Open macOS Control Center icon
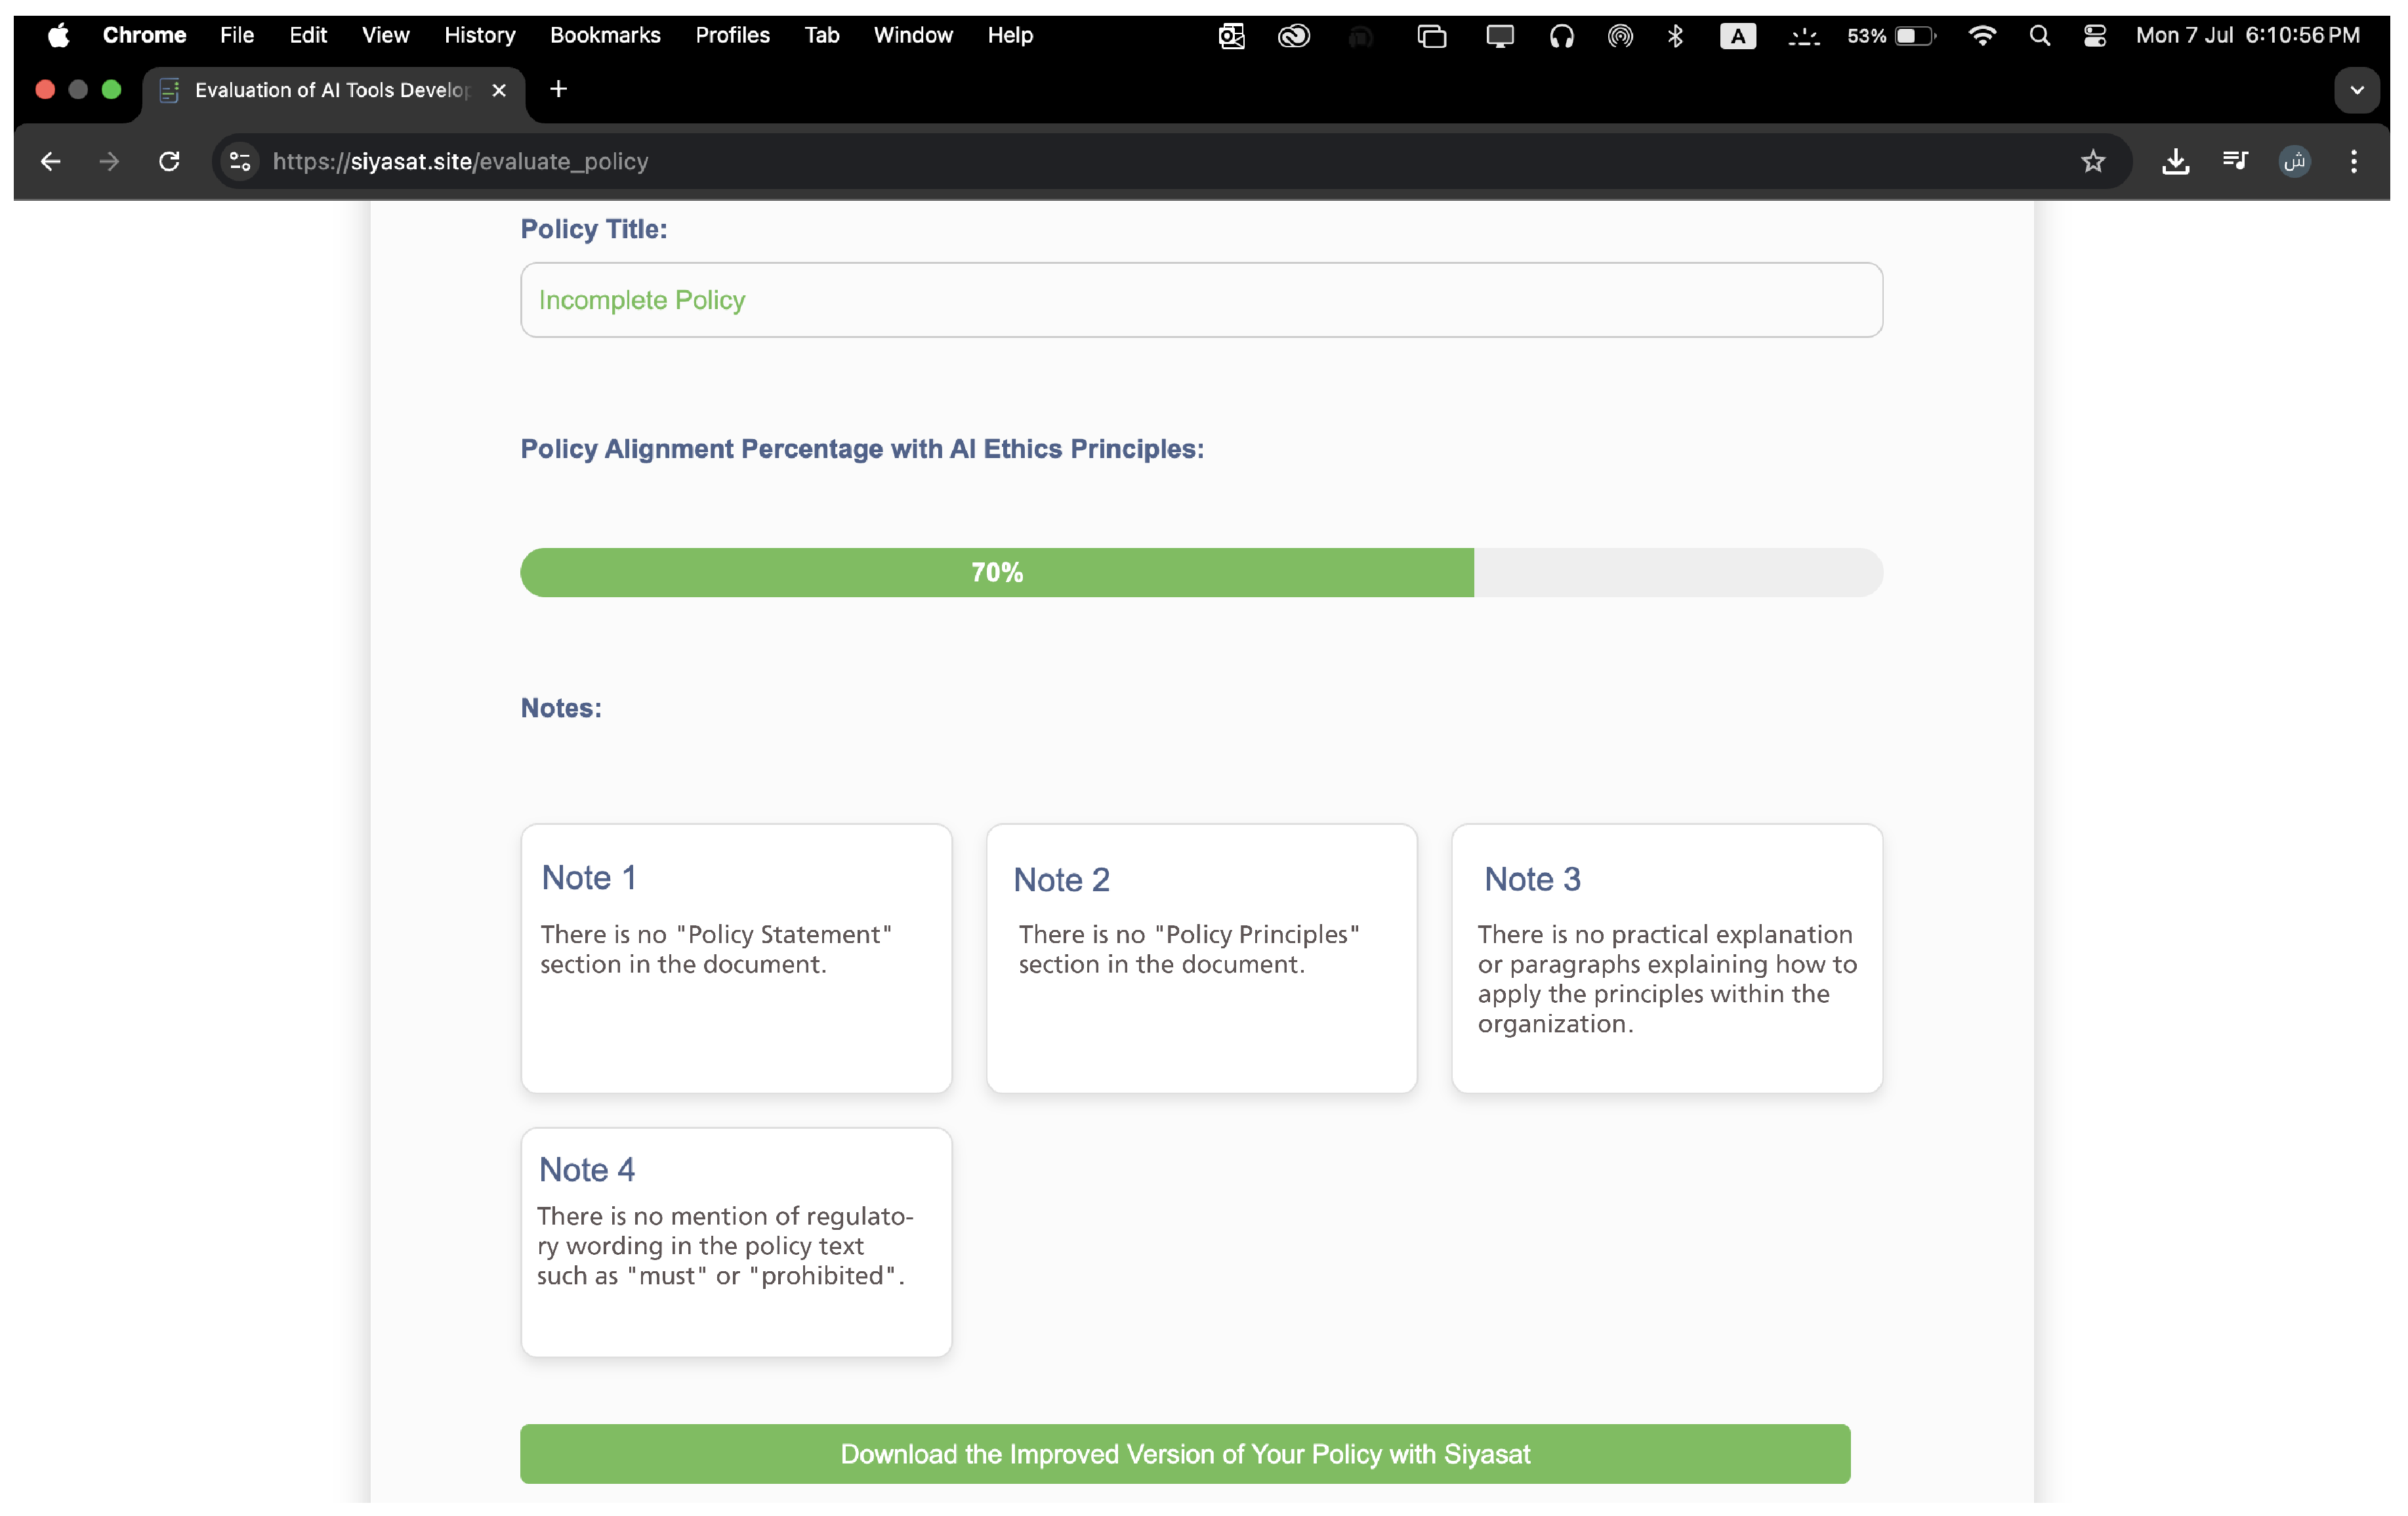This screenshot has height=1516, width=2408. (x=2094, y=36)
